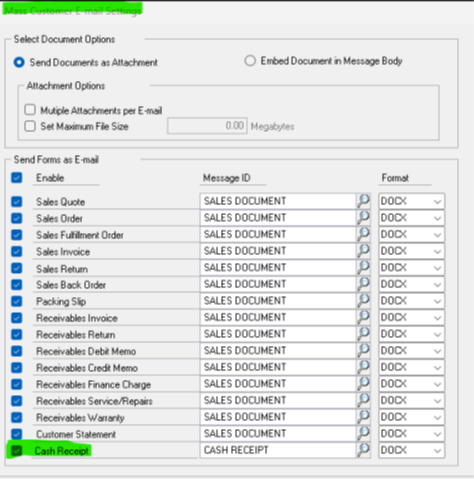Open Format dropdown for Sales Back Order
Screen dimensions: 474x479
point(411,284)
